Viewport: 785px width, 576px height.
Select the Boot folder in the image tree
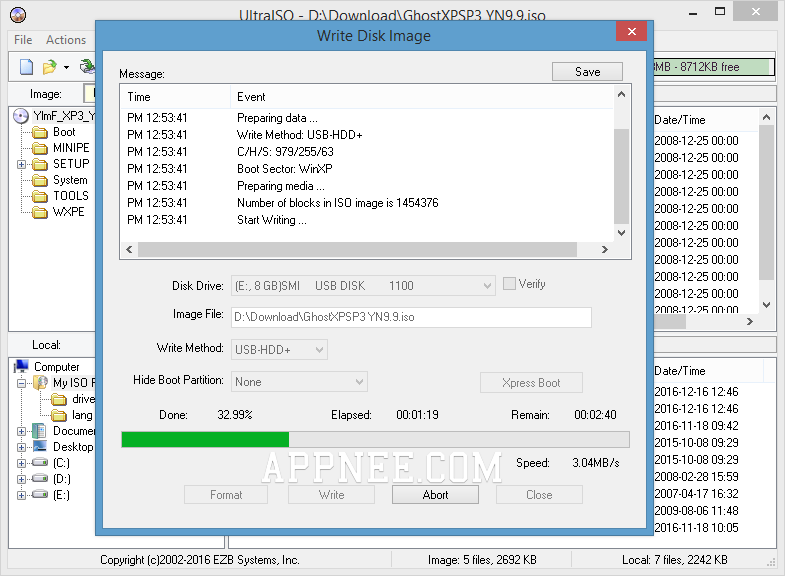(x=64, y=132)
